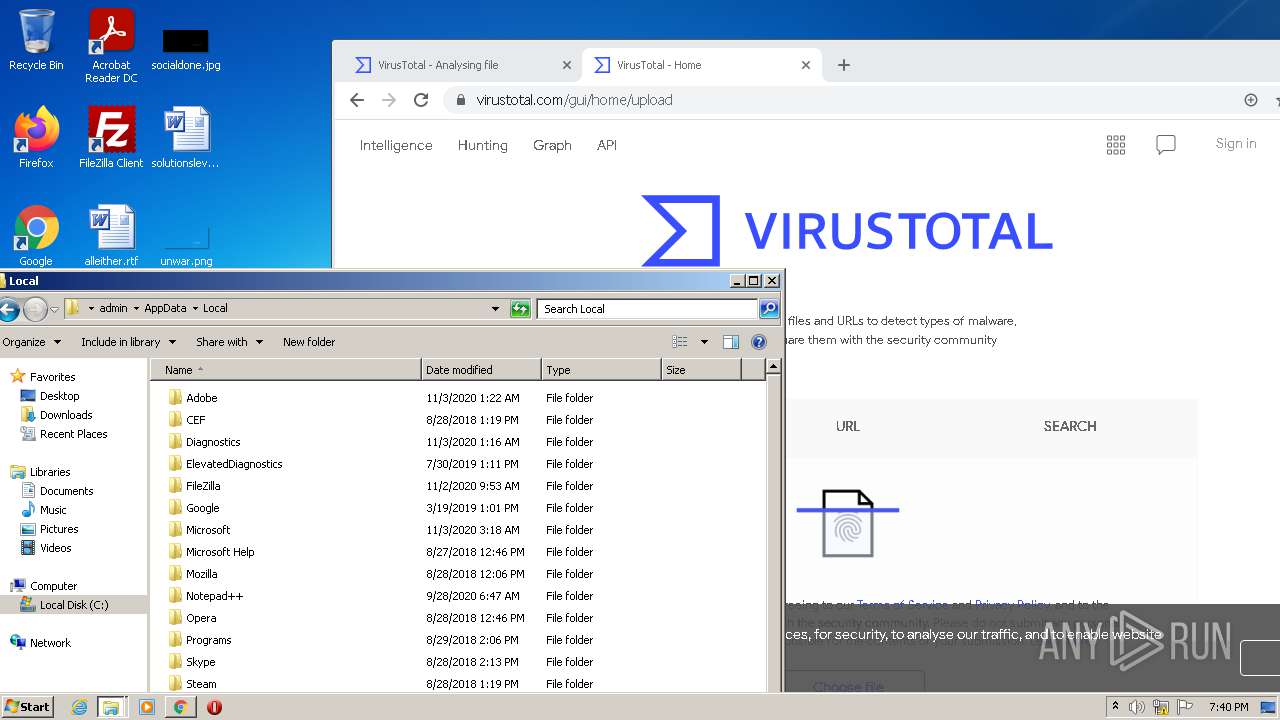Switch to URL tab on VirusTotal
Image resolution: width=1280 pixels, height=720 pixels.
click(x=848, y=426)
